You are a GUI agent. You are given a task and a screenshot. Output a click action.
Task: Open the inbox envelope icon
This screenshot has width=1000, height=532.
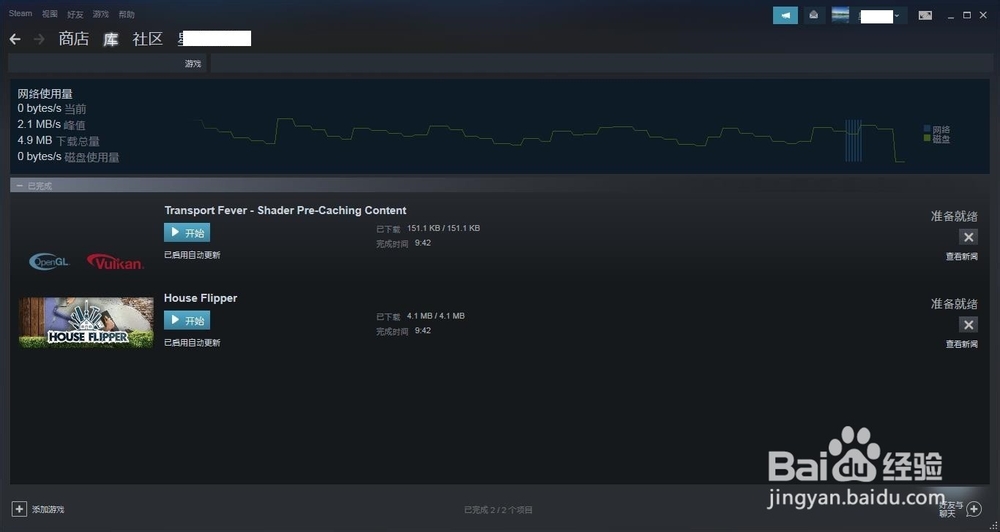coord(813,15)
